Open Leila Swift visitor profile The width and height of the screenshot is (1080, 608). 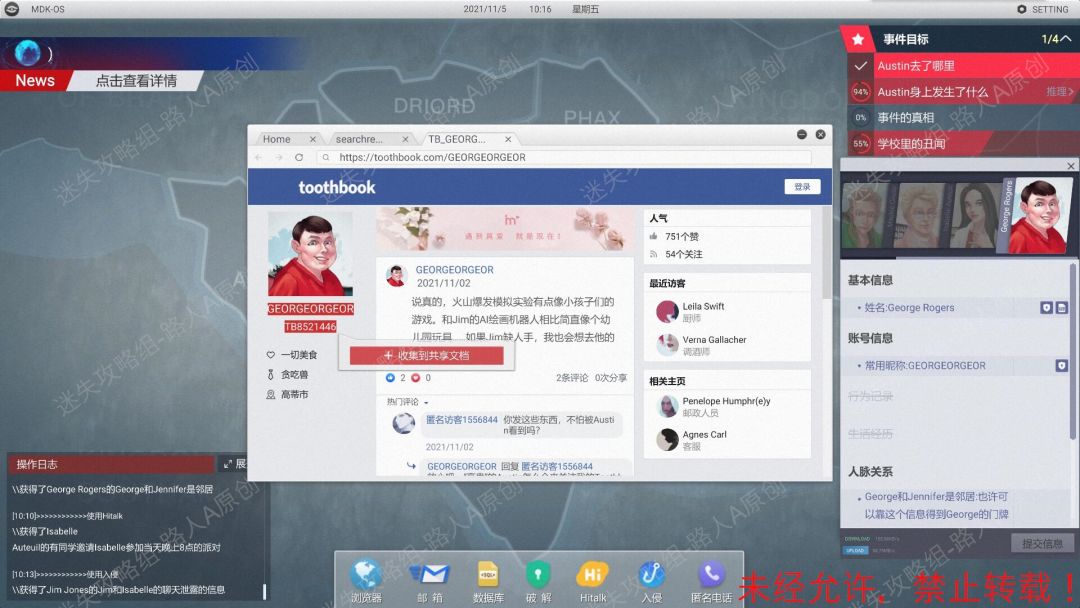tap(703, 306)
